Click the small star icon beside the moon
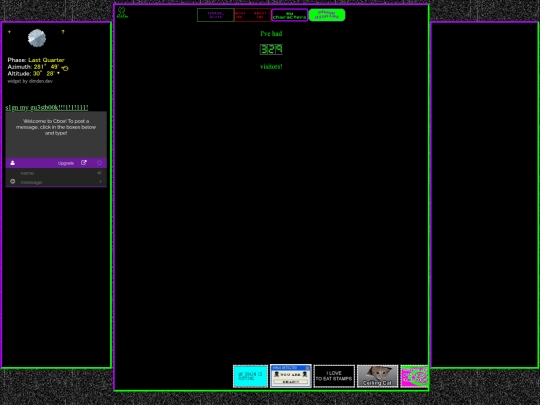Viewport: 540px width, 405px height. click(9, 32)
